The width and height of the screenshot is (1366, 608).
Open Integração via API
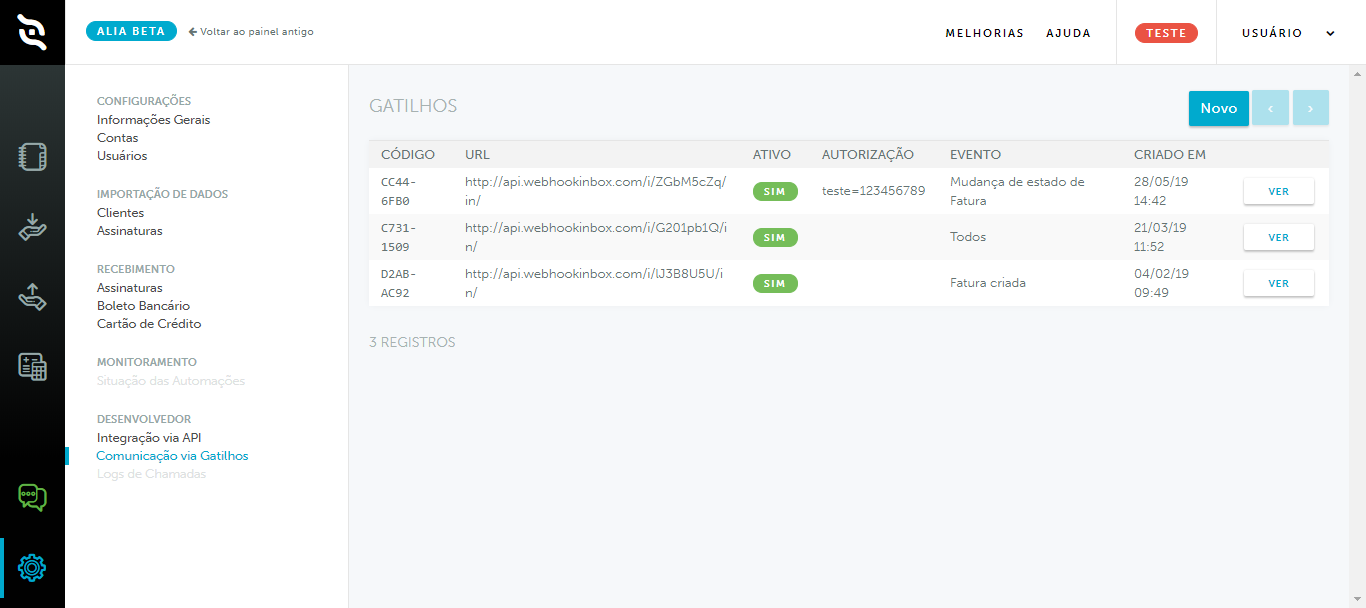coord(149,438)
